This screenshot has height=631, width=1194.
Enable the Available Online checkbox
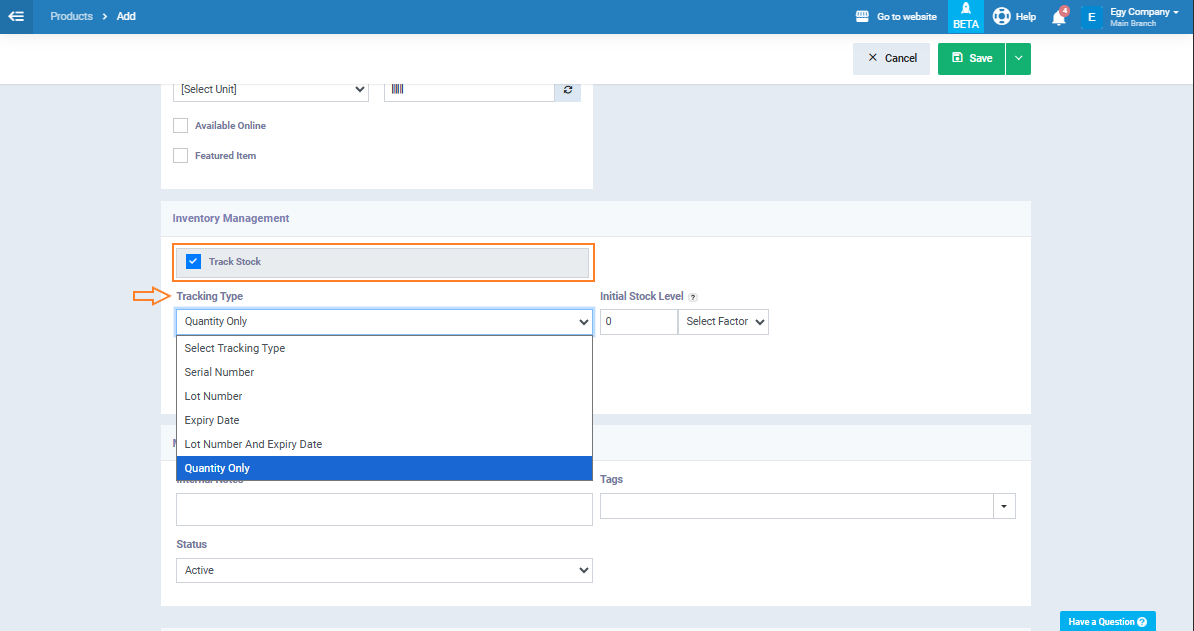[181, 126]
